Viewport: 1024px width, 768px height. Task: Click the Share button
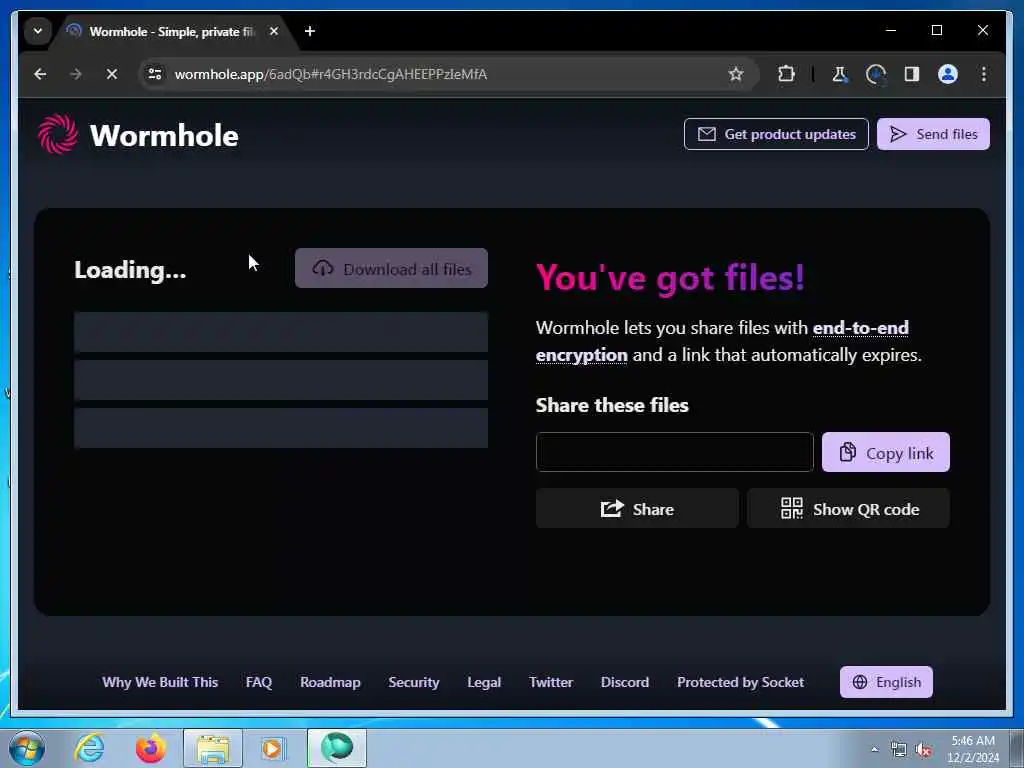(x=637, y=509)
